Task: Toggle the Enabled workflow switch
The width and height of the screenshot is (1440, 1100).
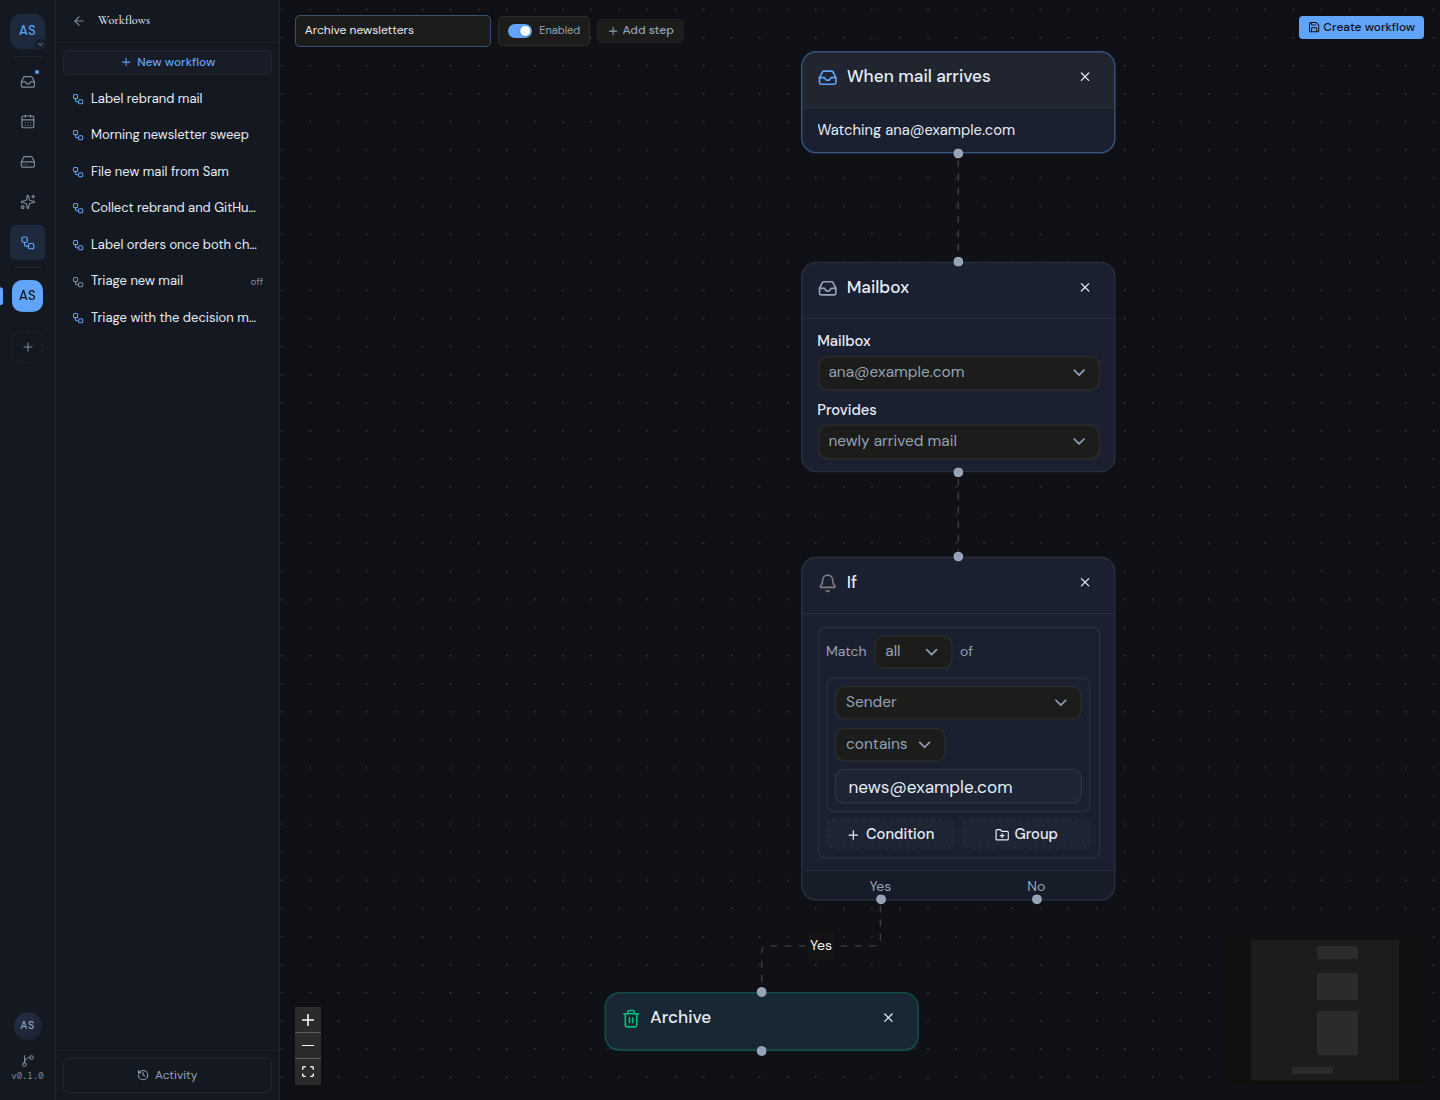Action: 520,31
